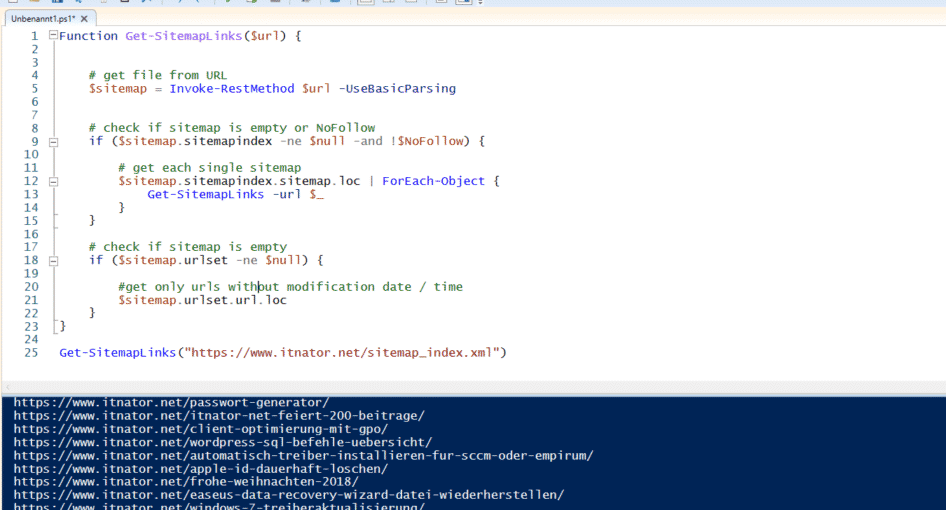Click the passwort-generator URL in console output
946x510 pixels.
click(x=171, y=403)
